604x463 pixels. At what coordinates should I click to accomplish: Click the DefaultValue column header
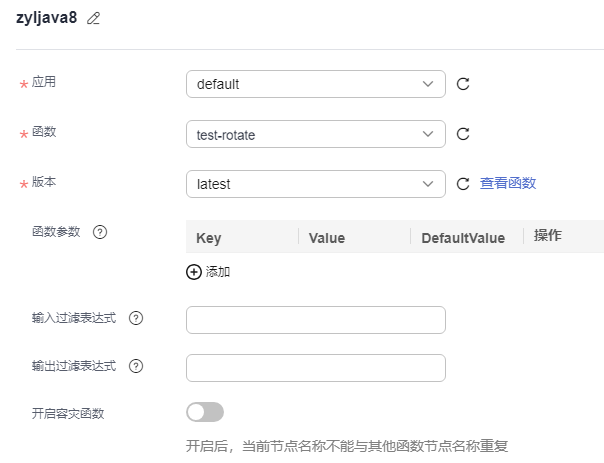tap(463, 238)
